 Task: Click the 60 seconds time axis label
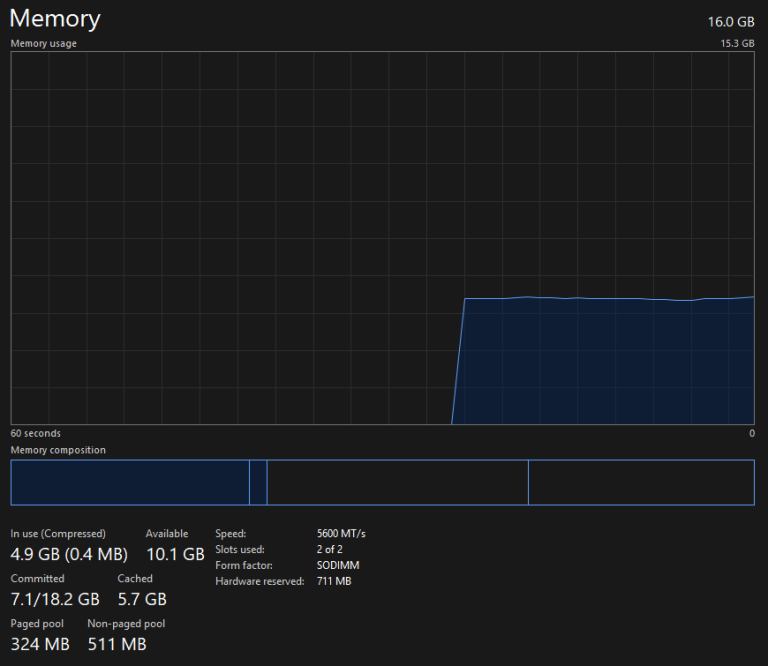tap(36, 434)
